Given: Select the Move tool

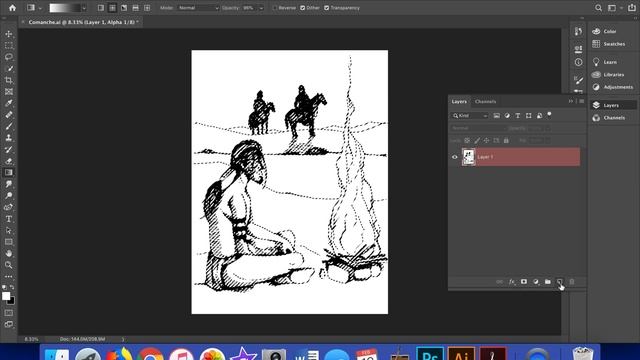Looking at the screenshot, I should pyautogui.click(x=9, y=34).
